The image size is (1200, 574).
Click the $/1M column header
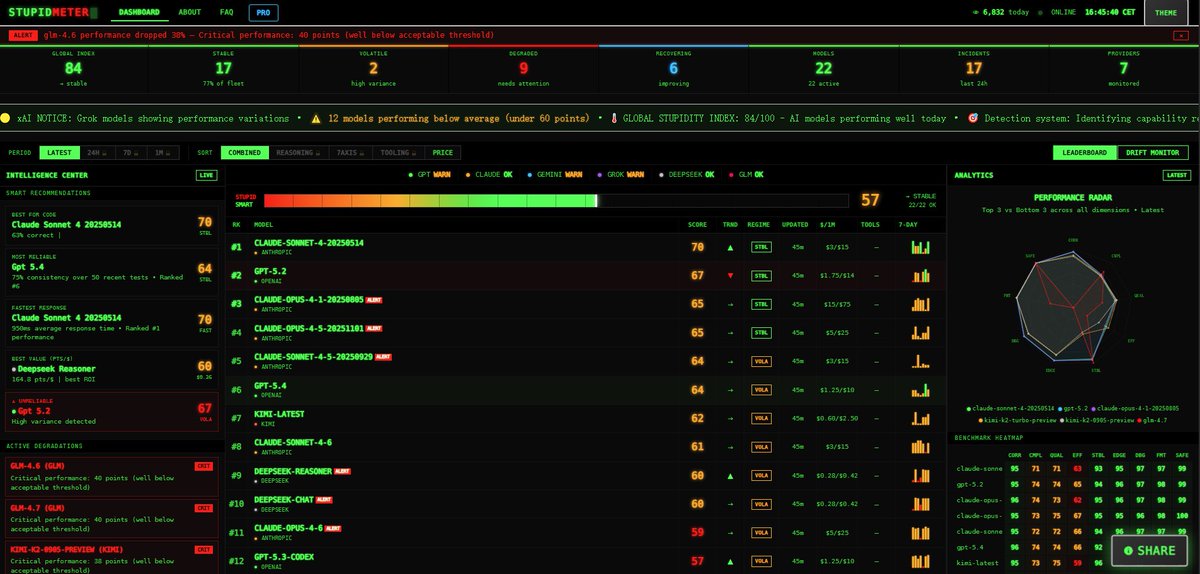pos(826,224)
